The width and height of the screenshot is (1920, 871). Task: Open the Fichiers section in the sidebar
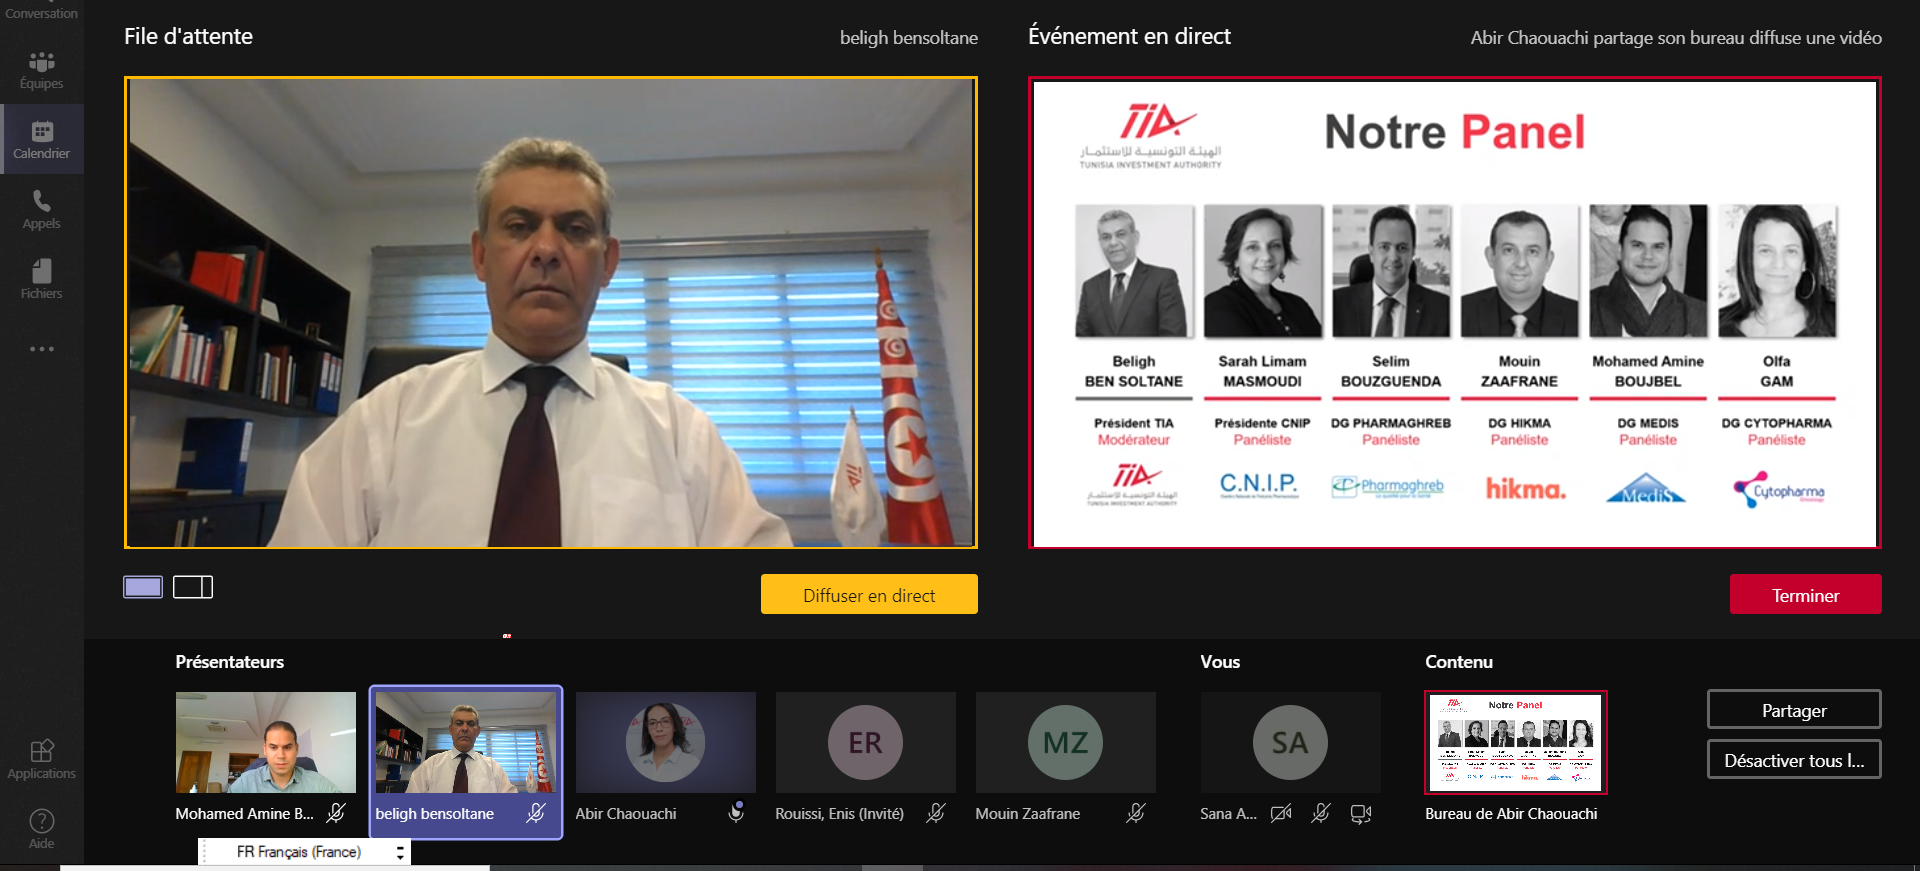(41, 280)
